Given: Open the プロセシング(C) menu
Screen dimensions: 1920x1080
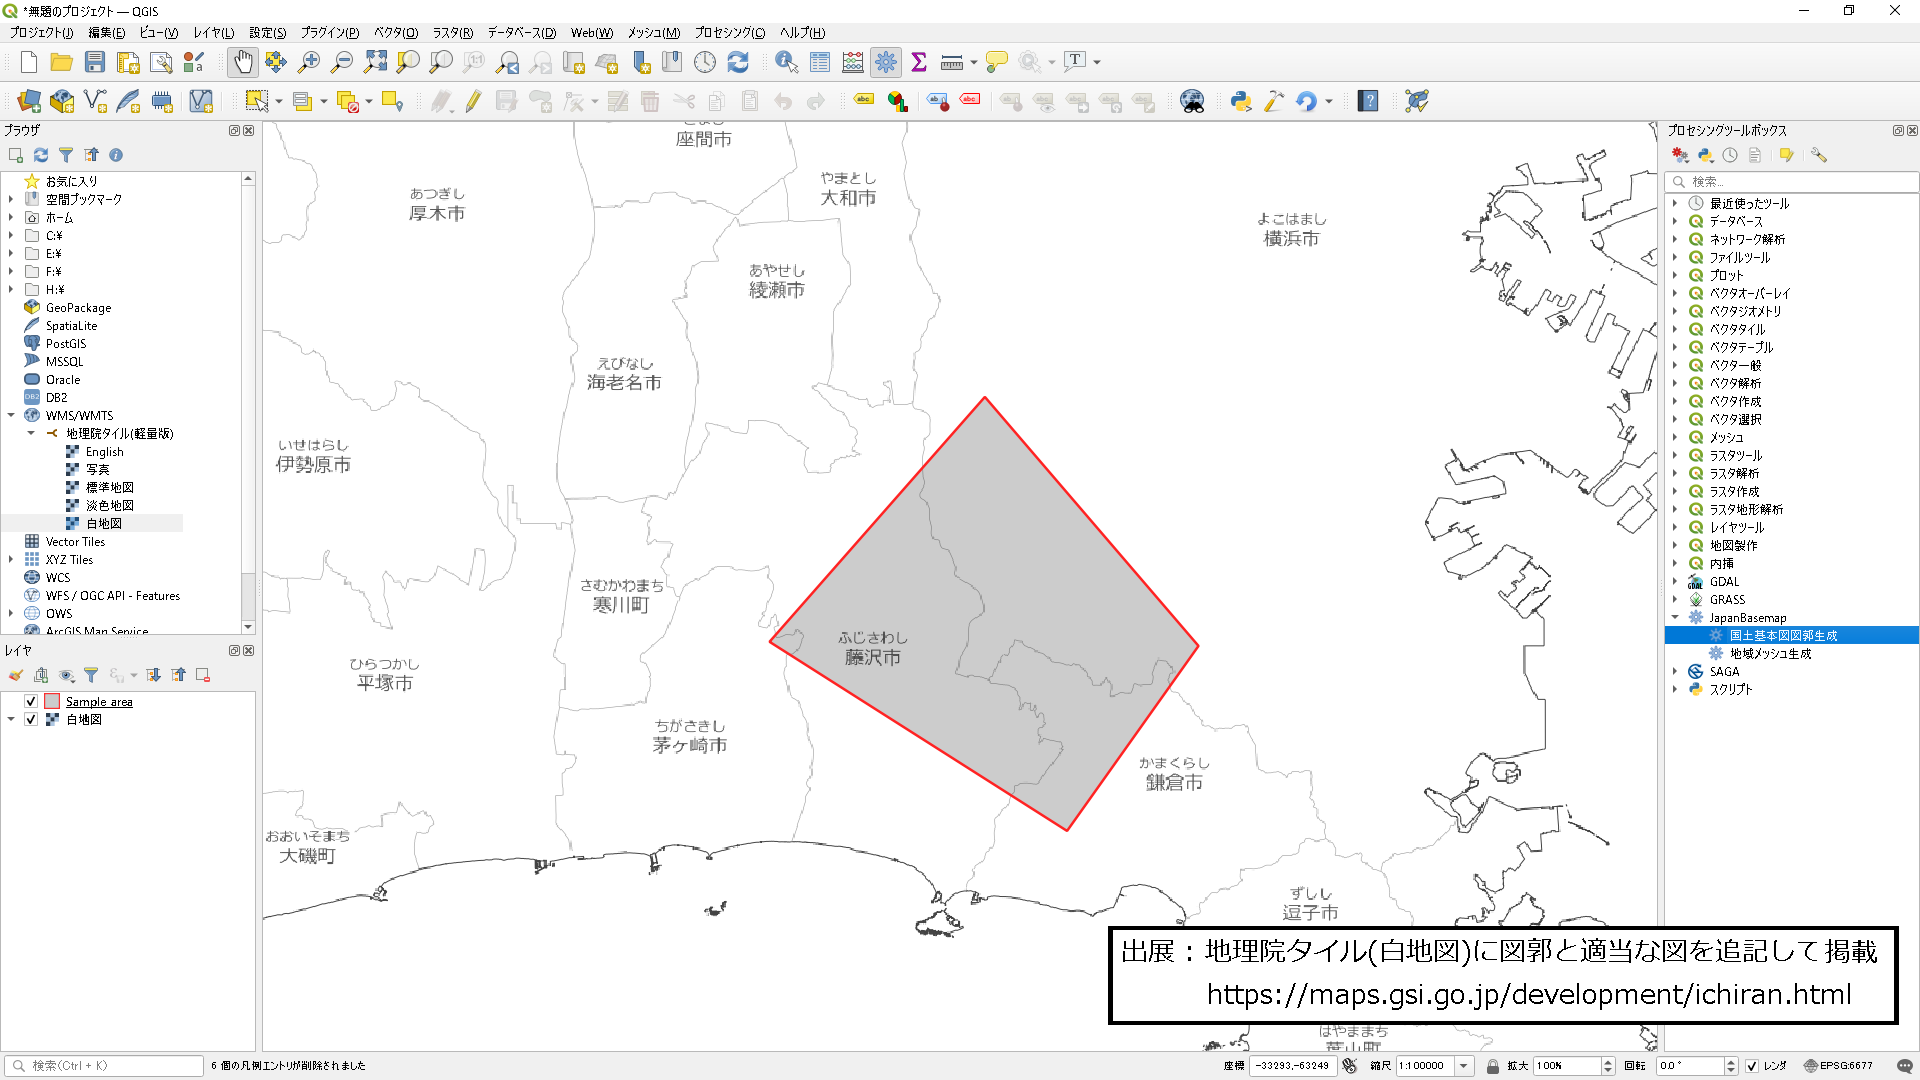Looking at the screenshot, I should click(729, 33).
